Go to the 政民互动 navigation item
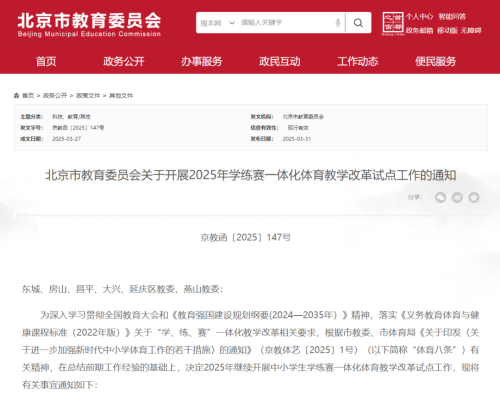Viewport: 500px width, 394px height. [280, 61]
